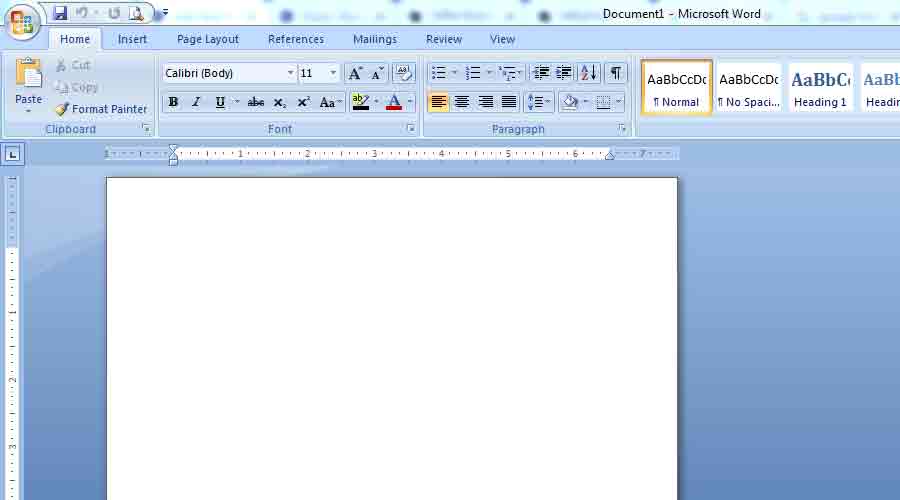Shrink the font size
Image resolution: width=900 pixels, height=500 pixels.
point(377,73)
